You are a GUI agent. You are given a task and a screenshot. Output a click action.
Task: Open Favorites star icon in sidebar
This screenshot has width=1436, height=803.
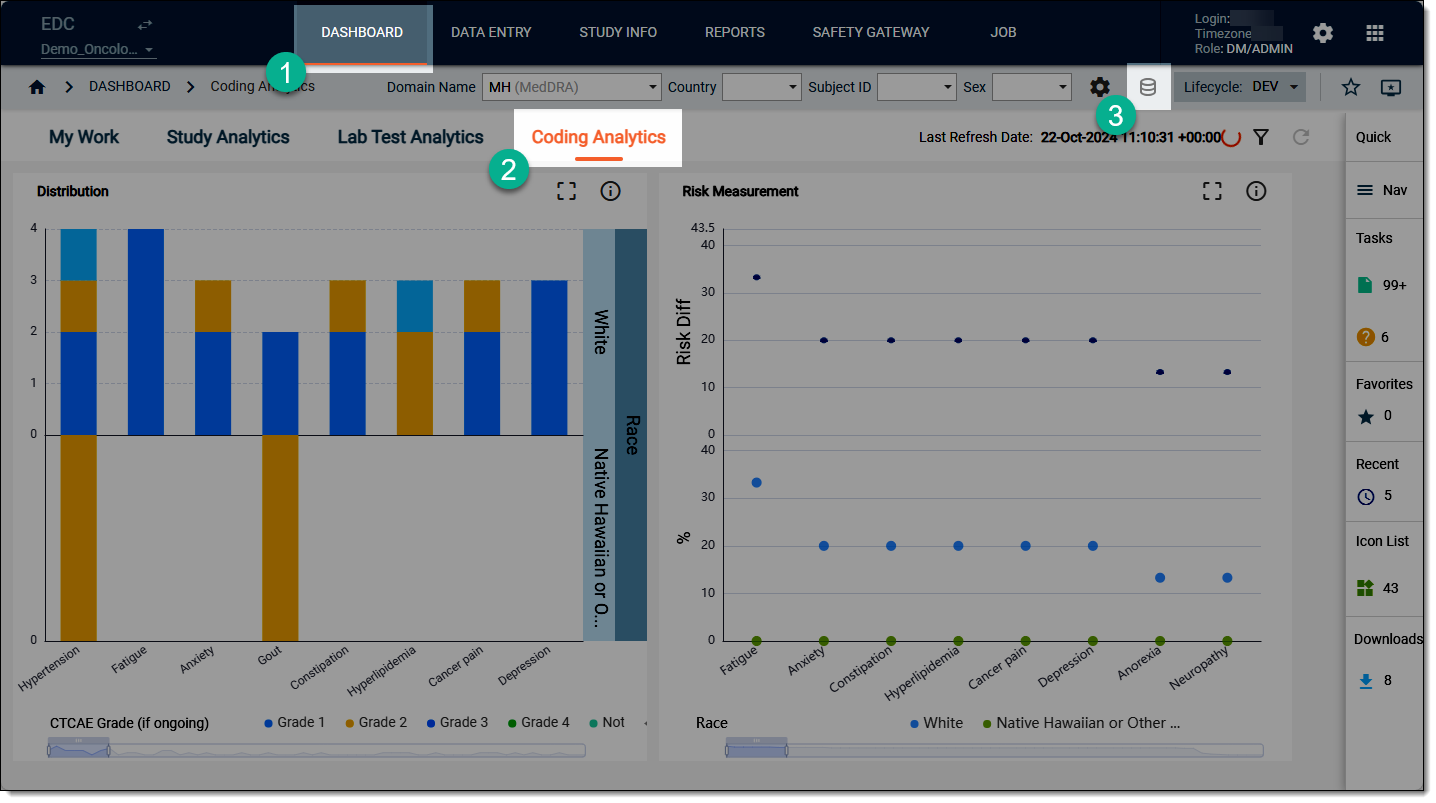1366,417
